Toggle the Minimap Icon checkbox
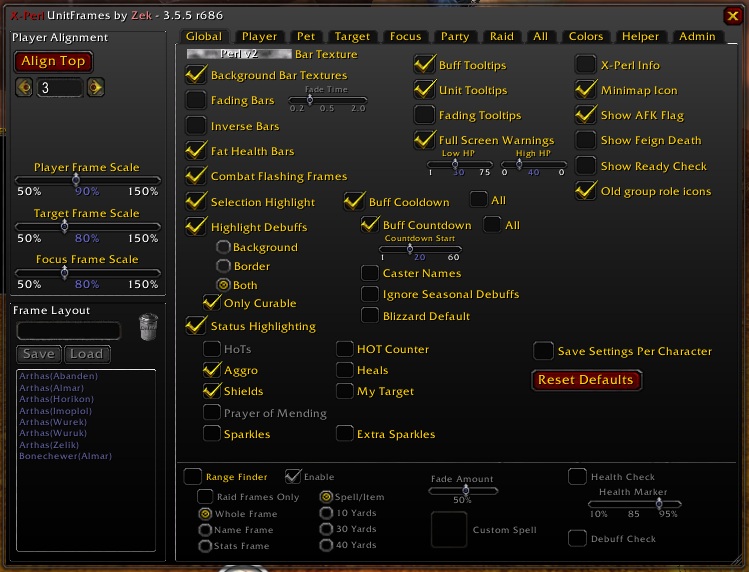This screenshot has height=572, width=749. coord(586,90)
